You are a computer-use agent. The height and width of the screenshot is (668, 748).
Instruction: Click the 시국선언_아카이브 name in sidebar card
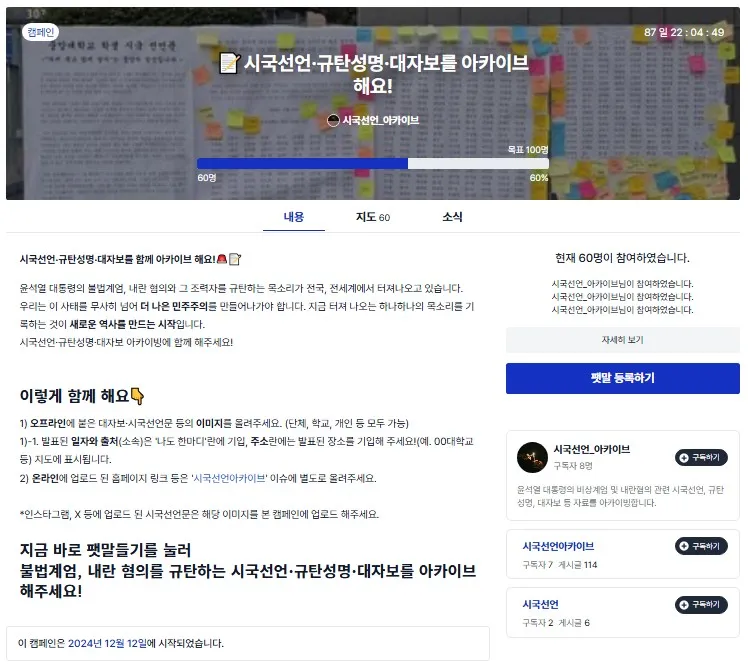(592, 450)
